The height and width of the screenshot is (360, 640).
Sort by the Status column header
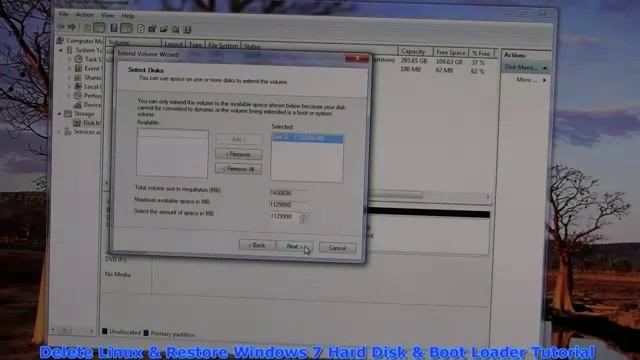[x=252, y=46]
